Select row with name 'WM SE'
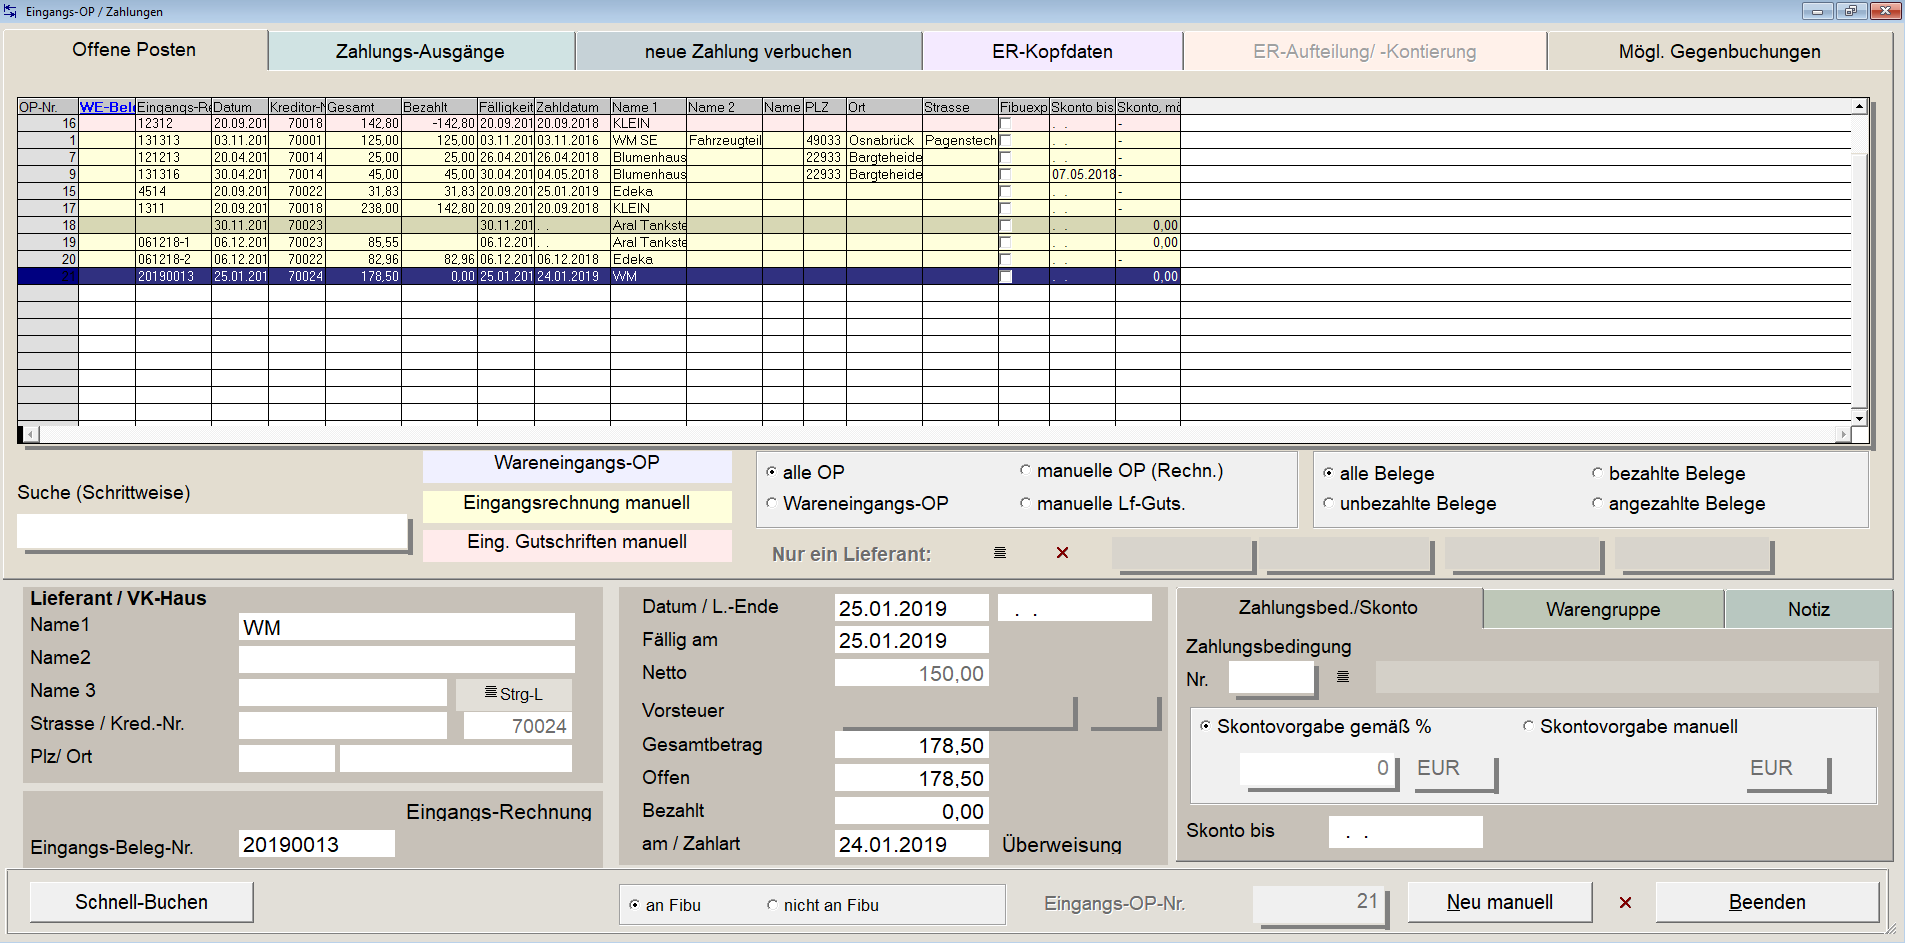The height and width of the screenshot is (943, 1905). click(598, 140)
